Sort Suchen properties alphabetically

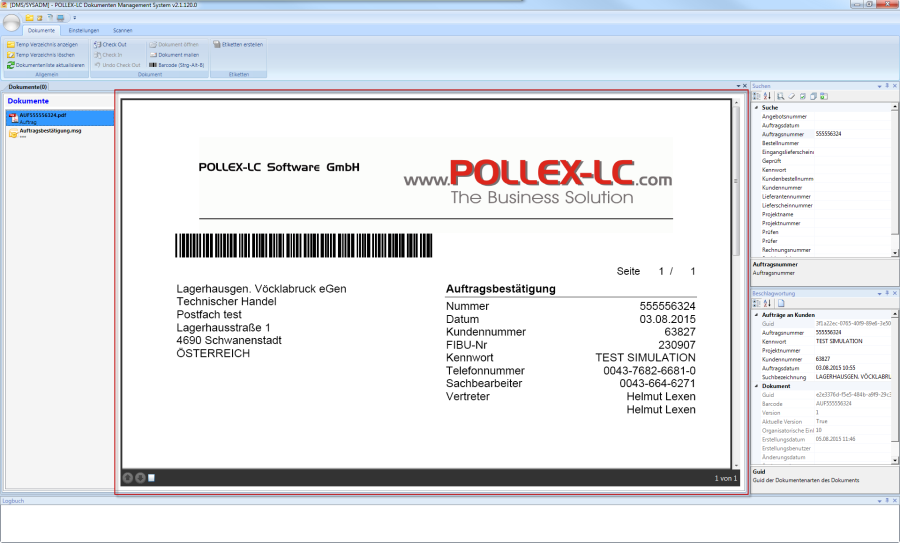(767, 96)
